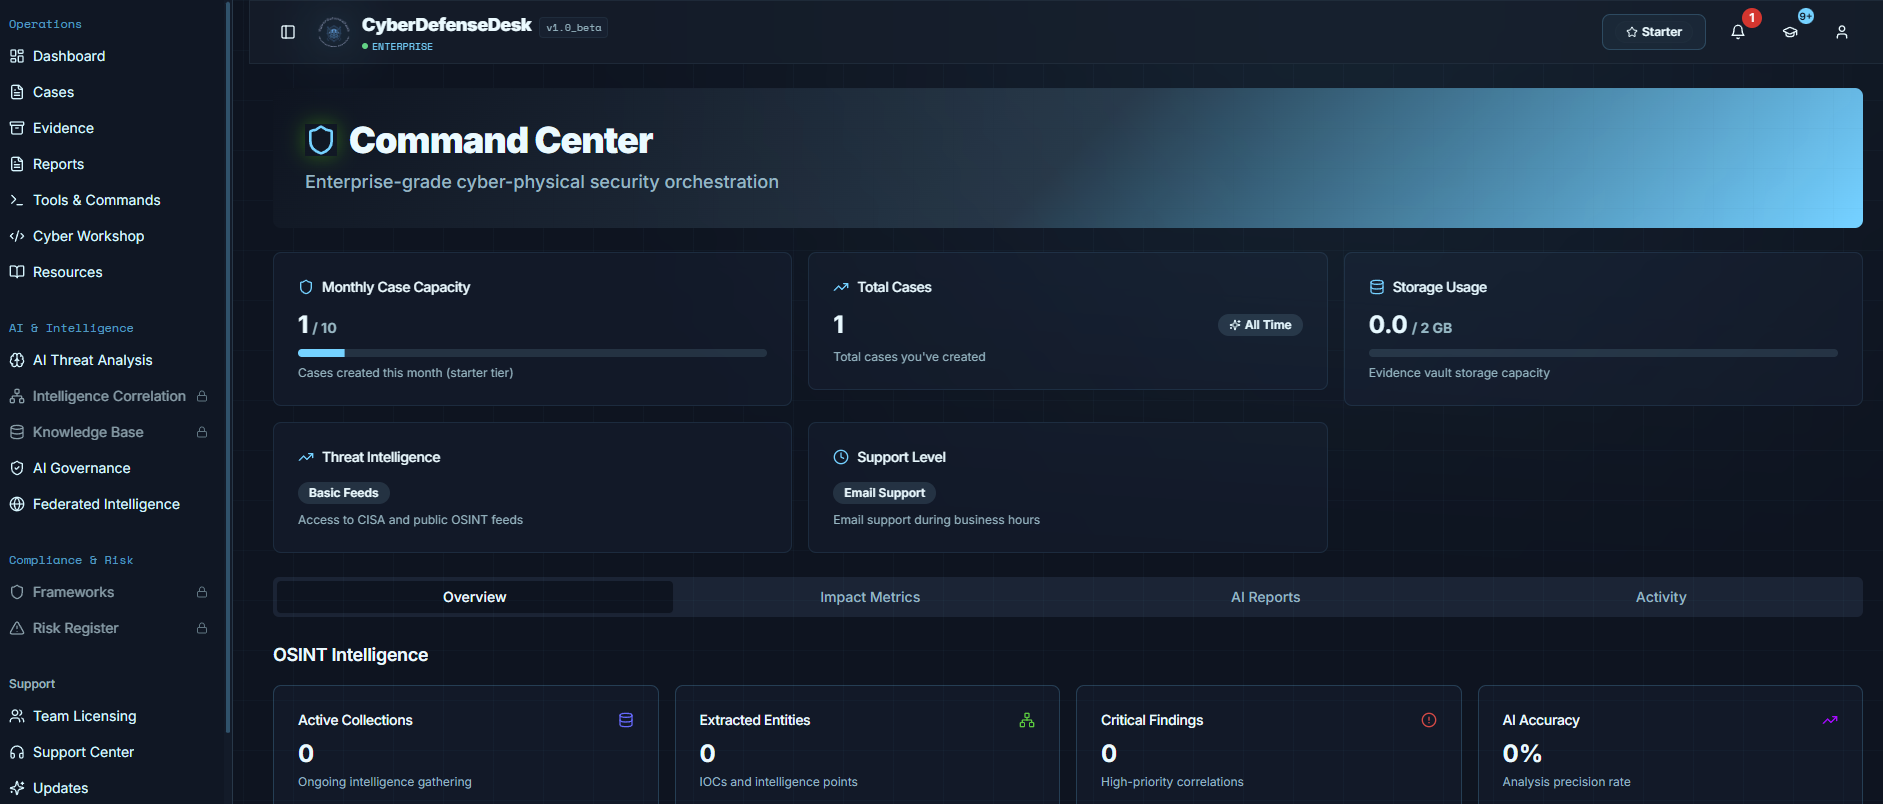Image resolution: width=1883 pixels, height=804 pixels.
Task: Click the All Time filter badge
Action: pyautogui.click(x=1260, y=325)
